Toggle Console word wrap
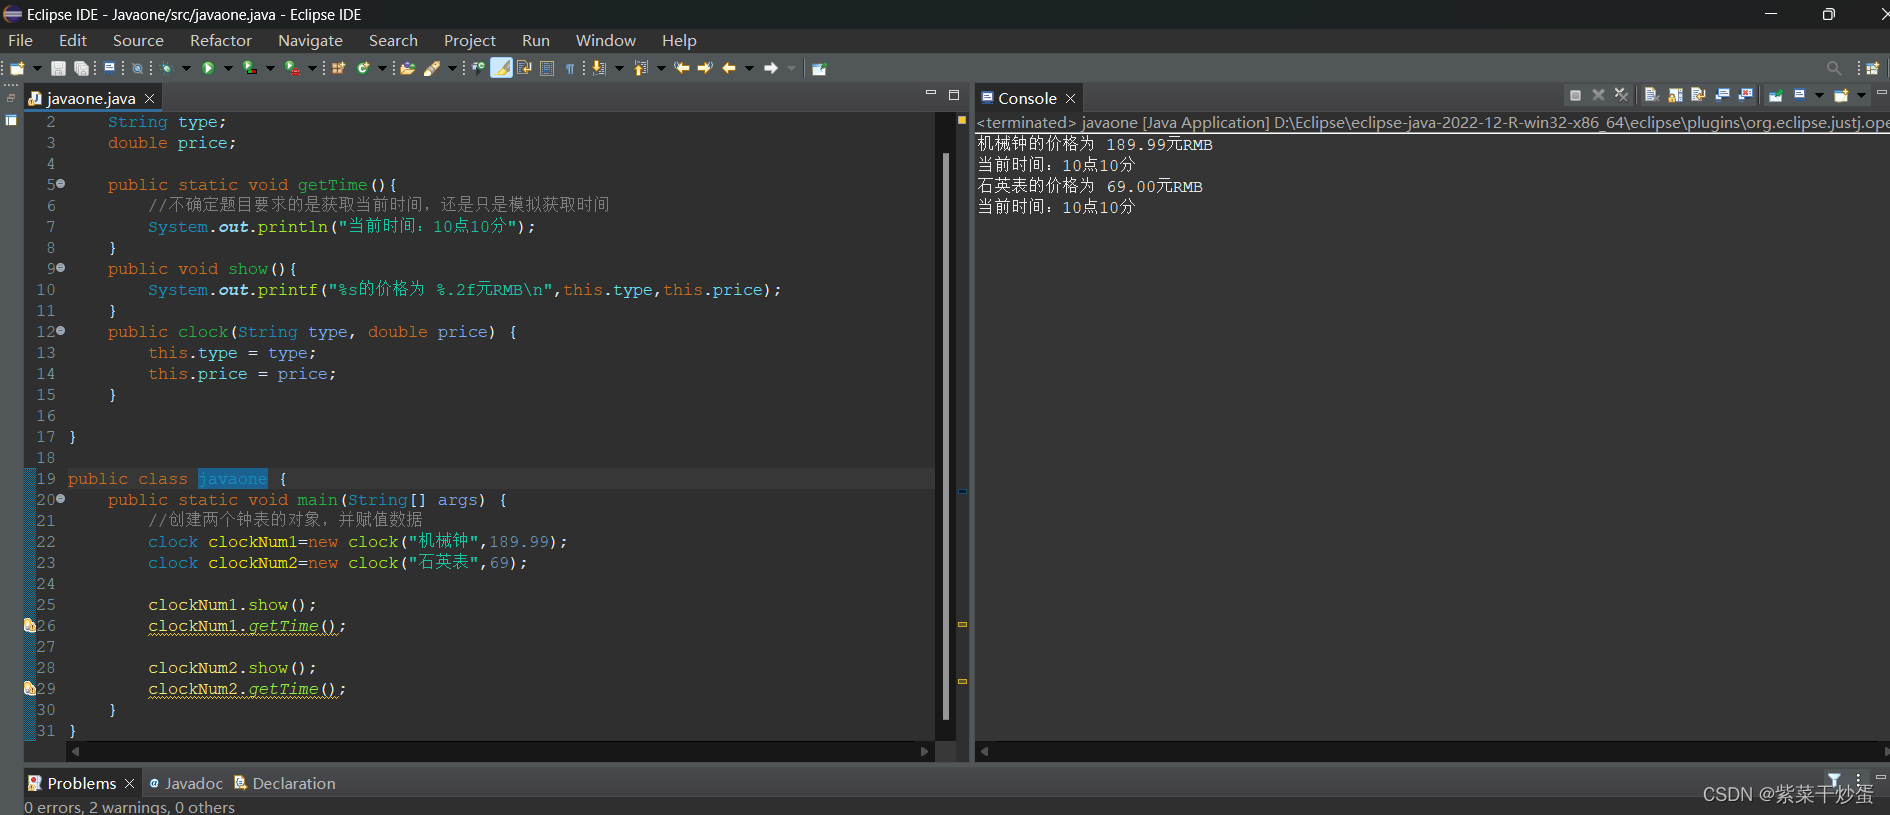The image size is (1890, 815). [1698, 95]
